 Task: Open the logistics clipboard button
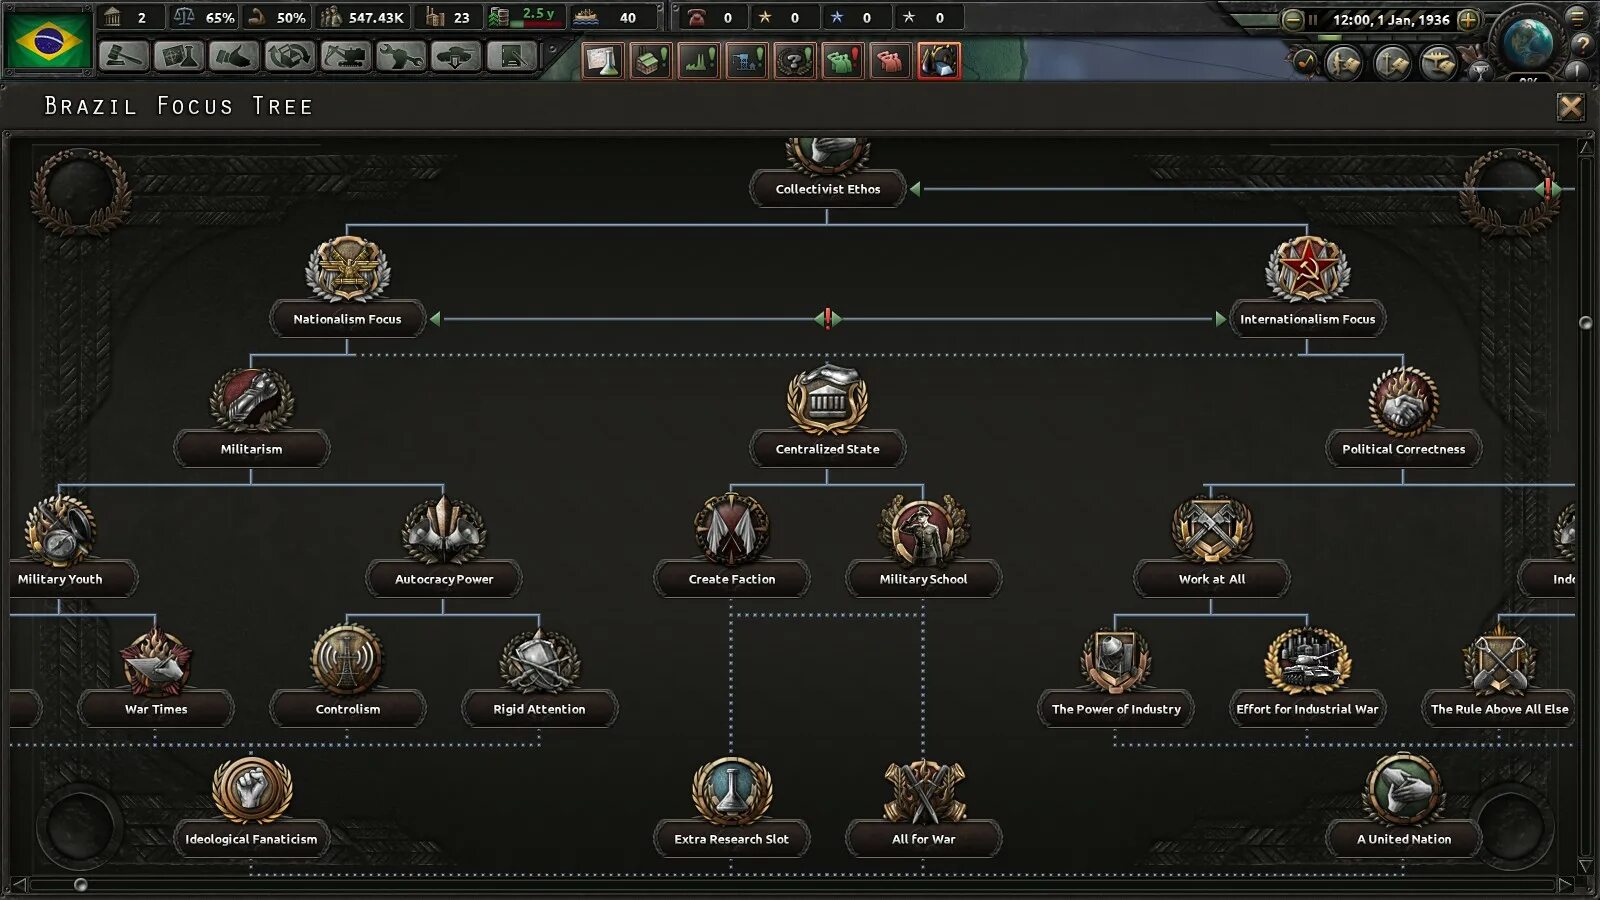pyautogui.click(x=511, y=57)
